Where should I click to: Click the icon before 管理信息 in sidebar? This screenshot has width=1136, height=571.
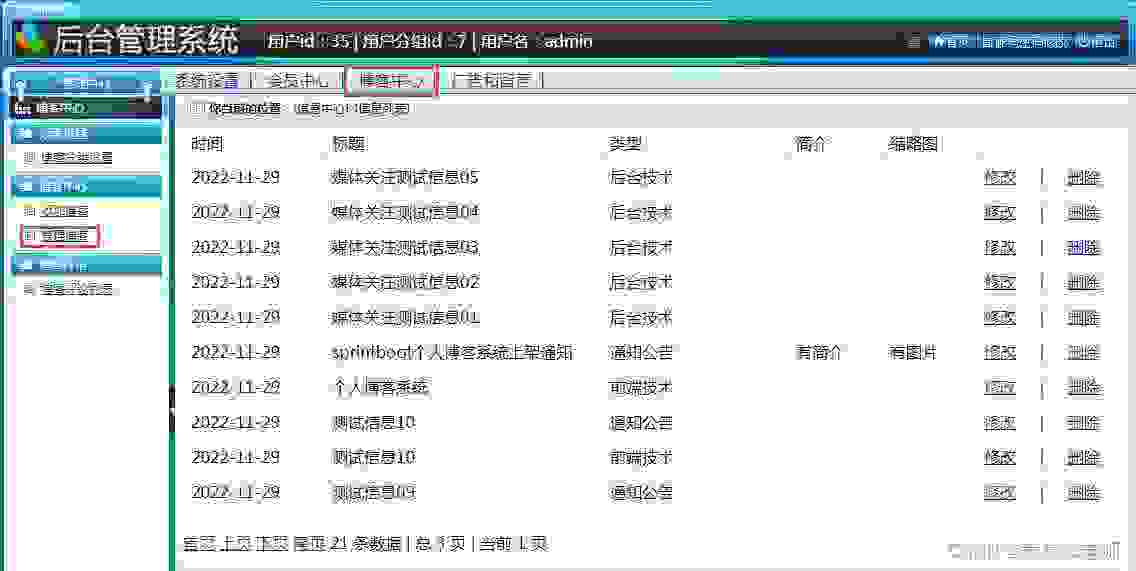(30, 236)
